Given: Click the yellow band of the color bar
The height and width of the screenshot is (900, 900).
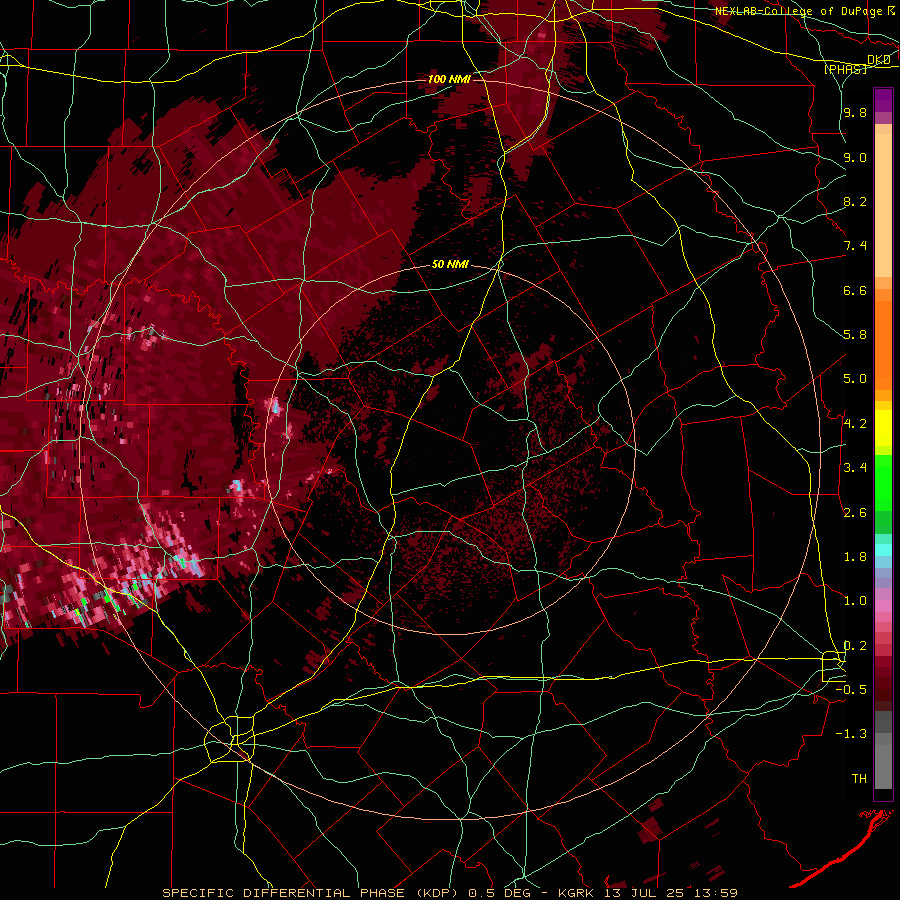Looking at the screenshot, I should click(883, 428).
